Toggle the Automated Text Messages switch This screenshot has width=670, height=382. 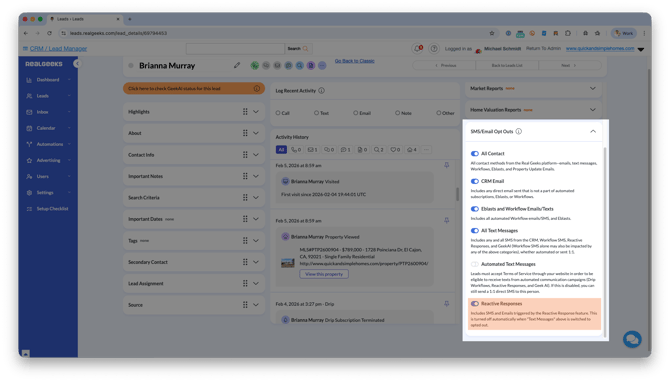point(474,264)
